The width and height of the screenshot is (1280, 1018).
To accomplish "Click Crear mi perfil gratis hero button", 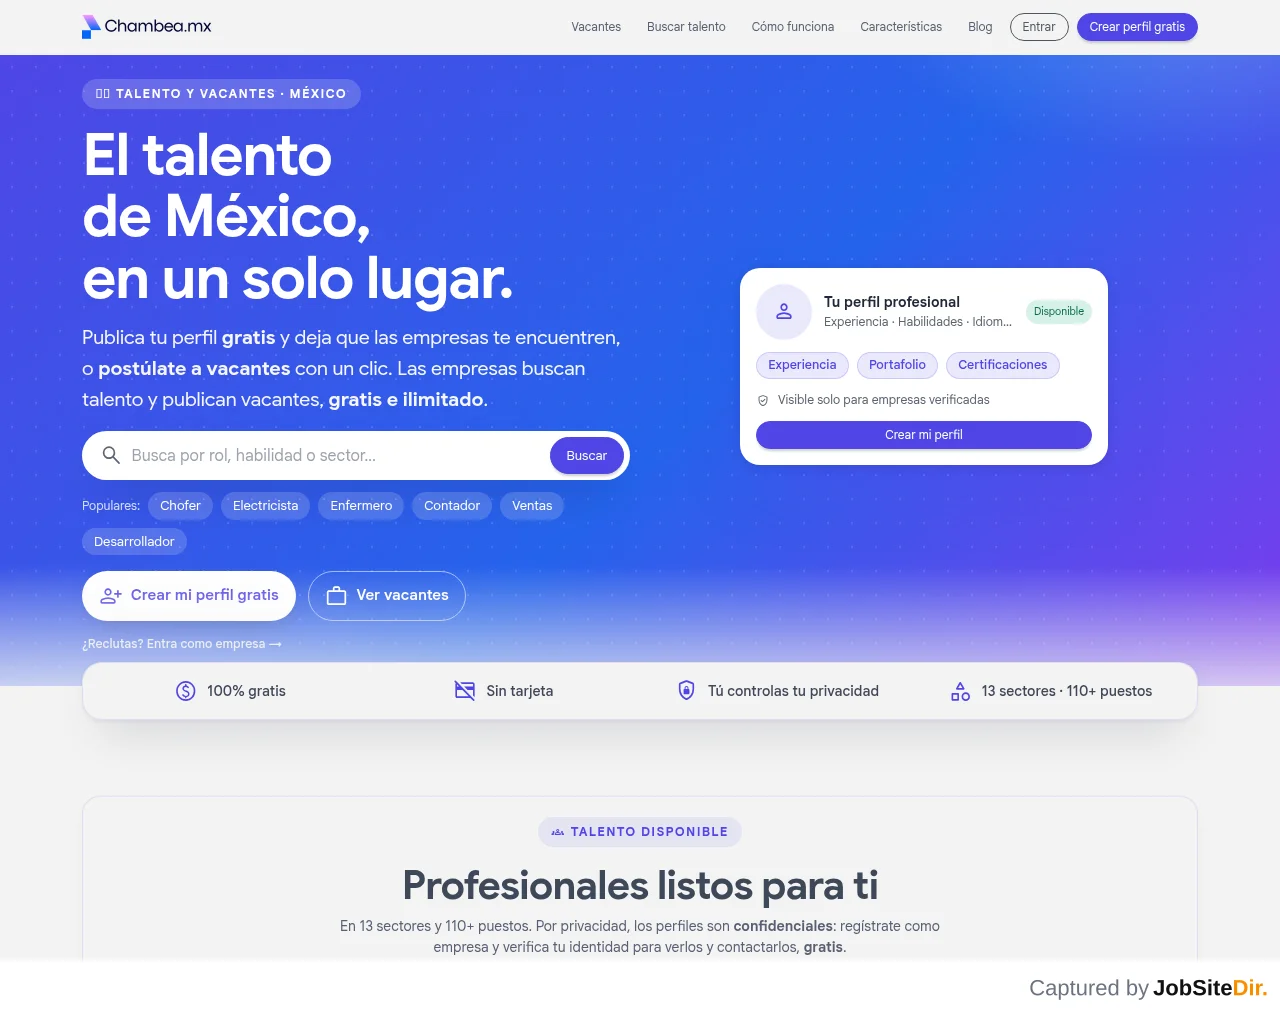I will pos(189,596).
